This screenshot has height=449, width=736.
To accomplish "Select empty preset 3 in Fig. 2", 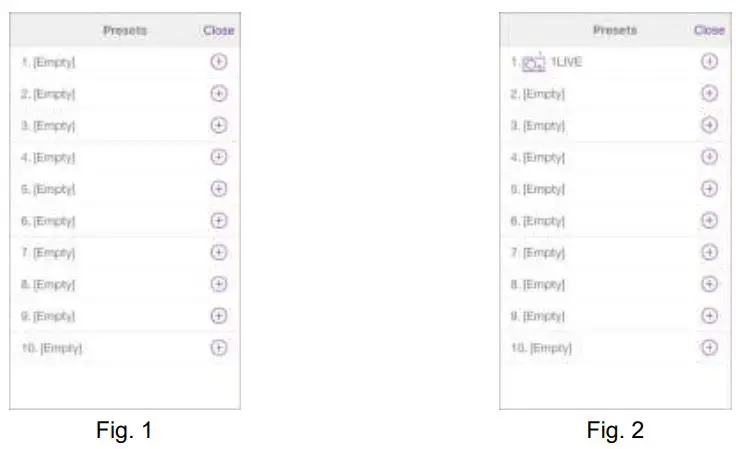I will (538, 126).
